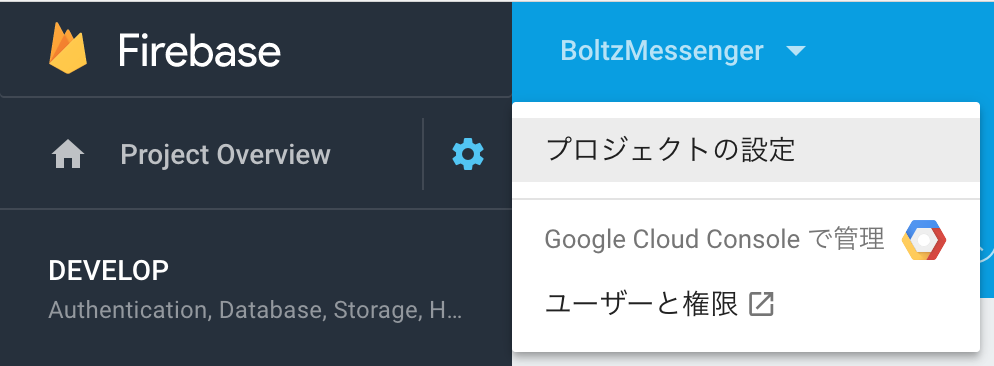Go to Project Overview
The height and width of the screenshot is (366, 994).
(225, 155)
